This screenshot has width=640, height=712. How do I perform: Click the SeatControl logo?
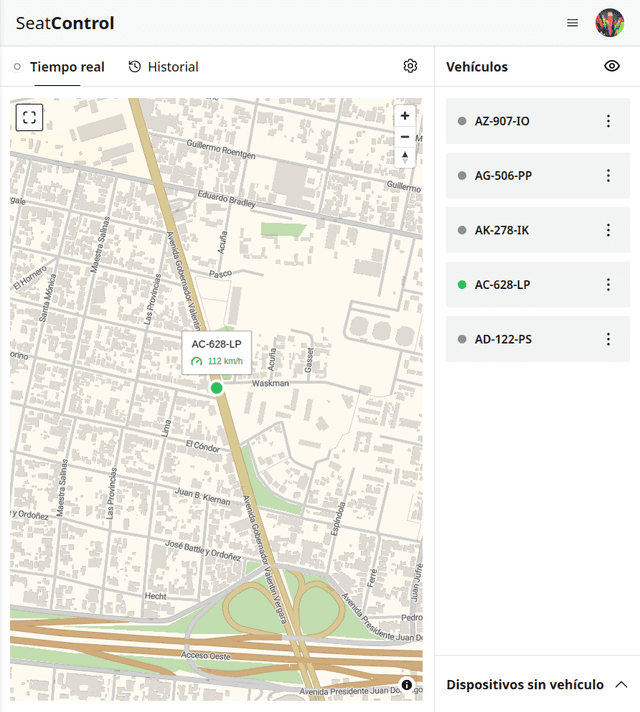click(x=65, y=23)
